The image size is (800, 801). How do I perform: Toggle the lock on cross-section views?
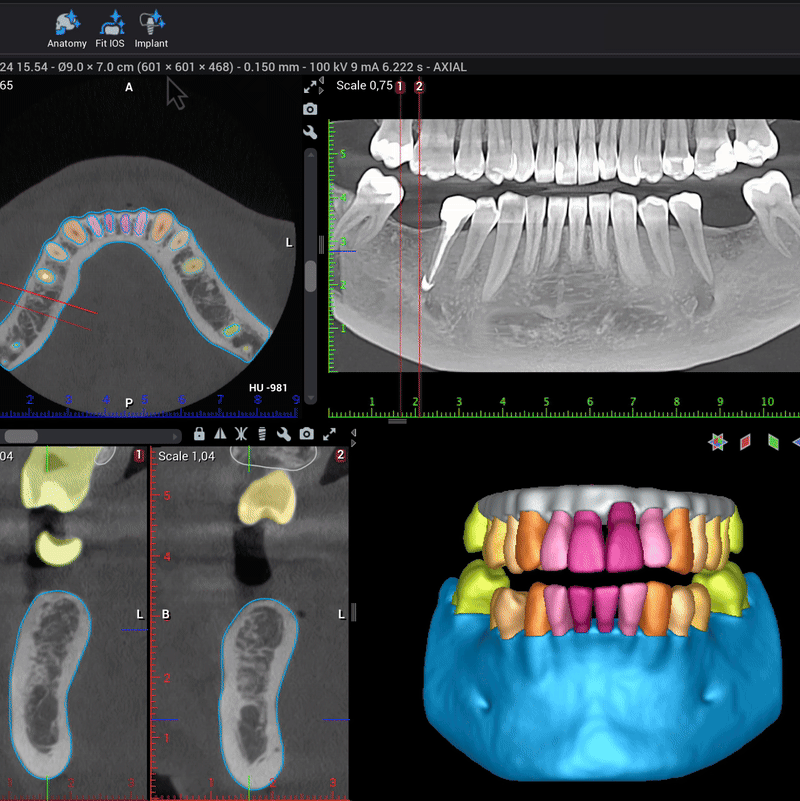click(x=199, y=434)
